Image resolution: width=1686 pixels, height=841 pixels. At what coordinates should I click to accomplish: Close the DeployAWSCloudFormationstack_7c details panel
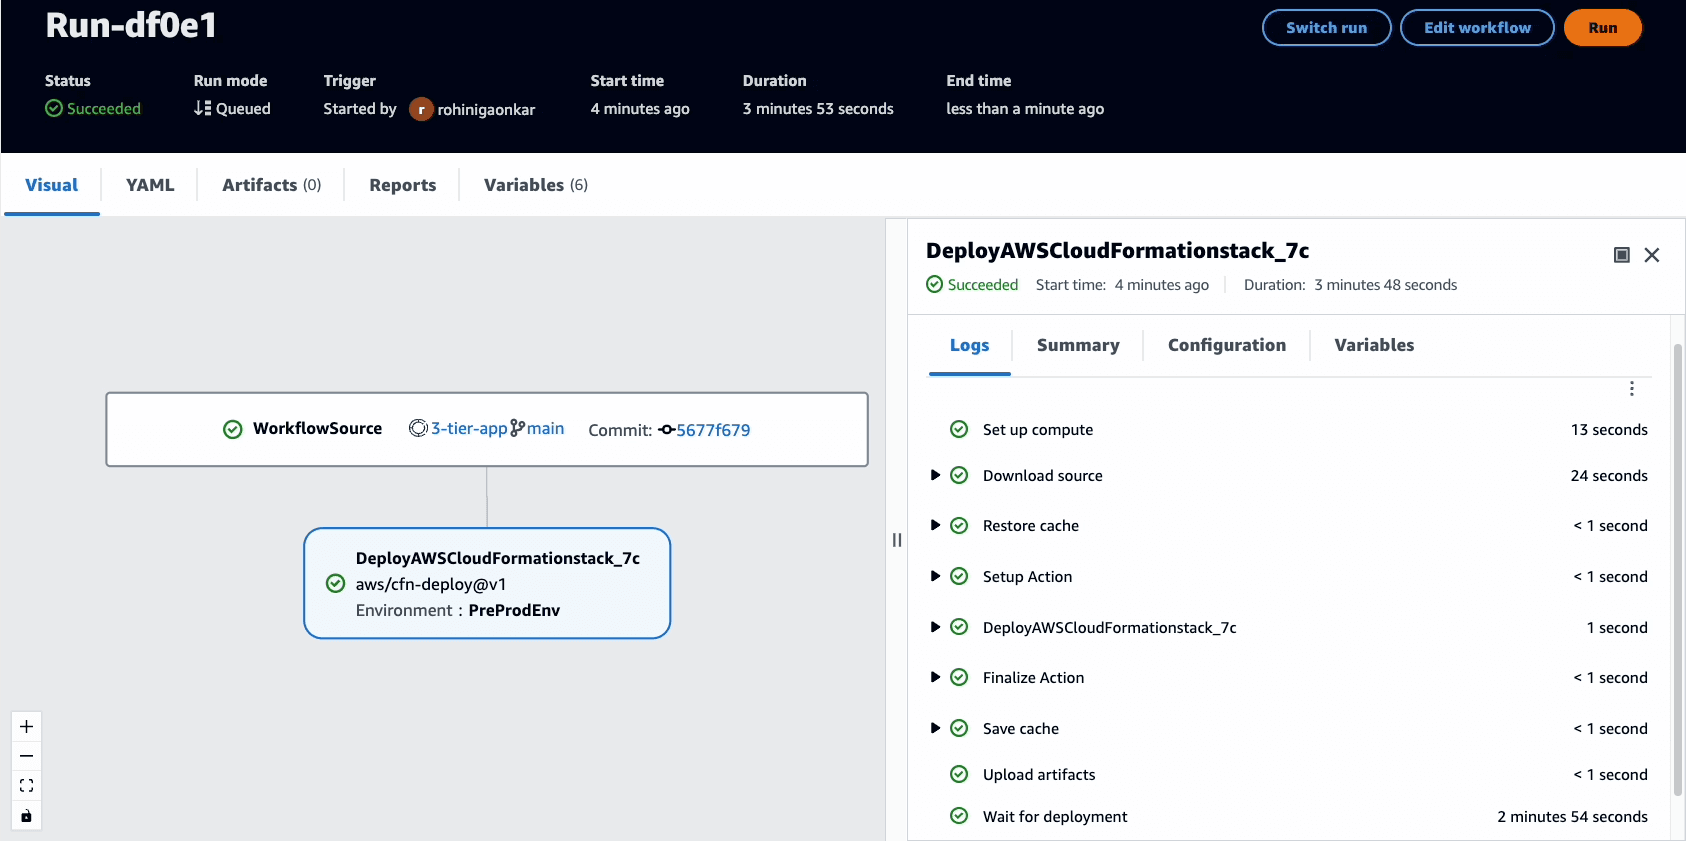coord(1652,255)
